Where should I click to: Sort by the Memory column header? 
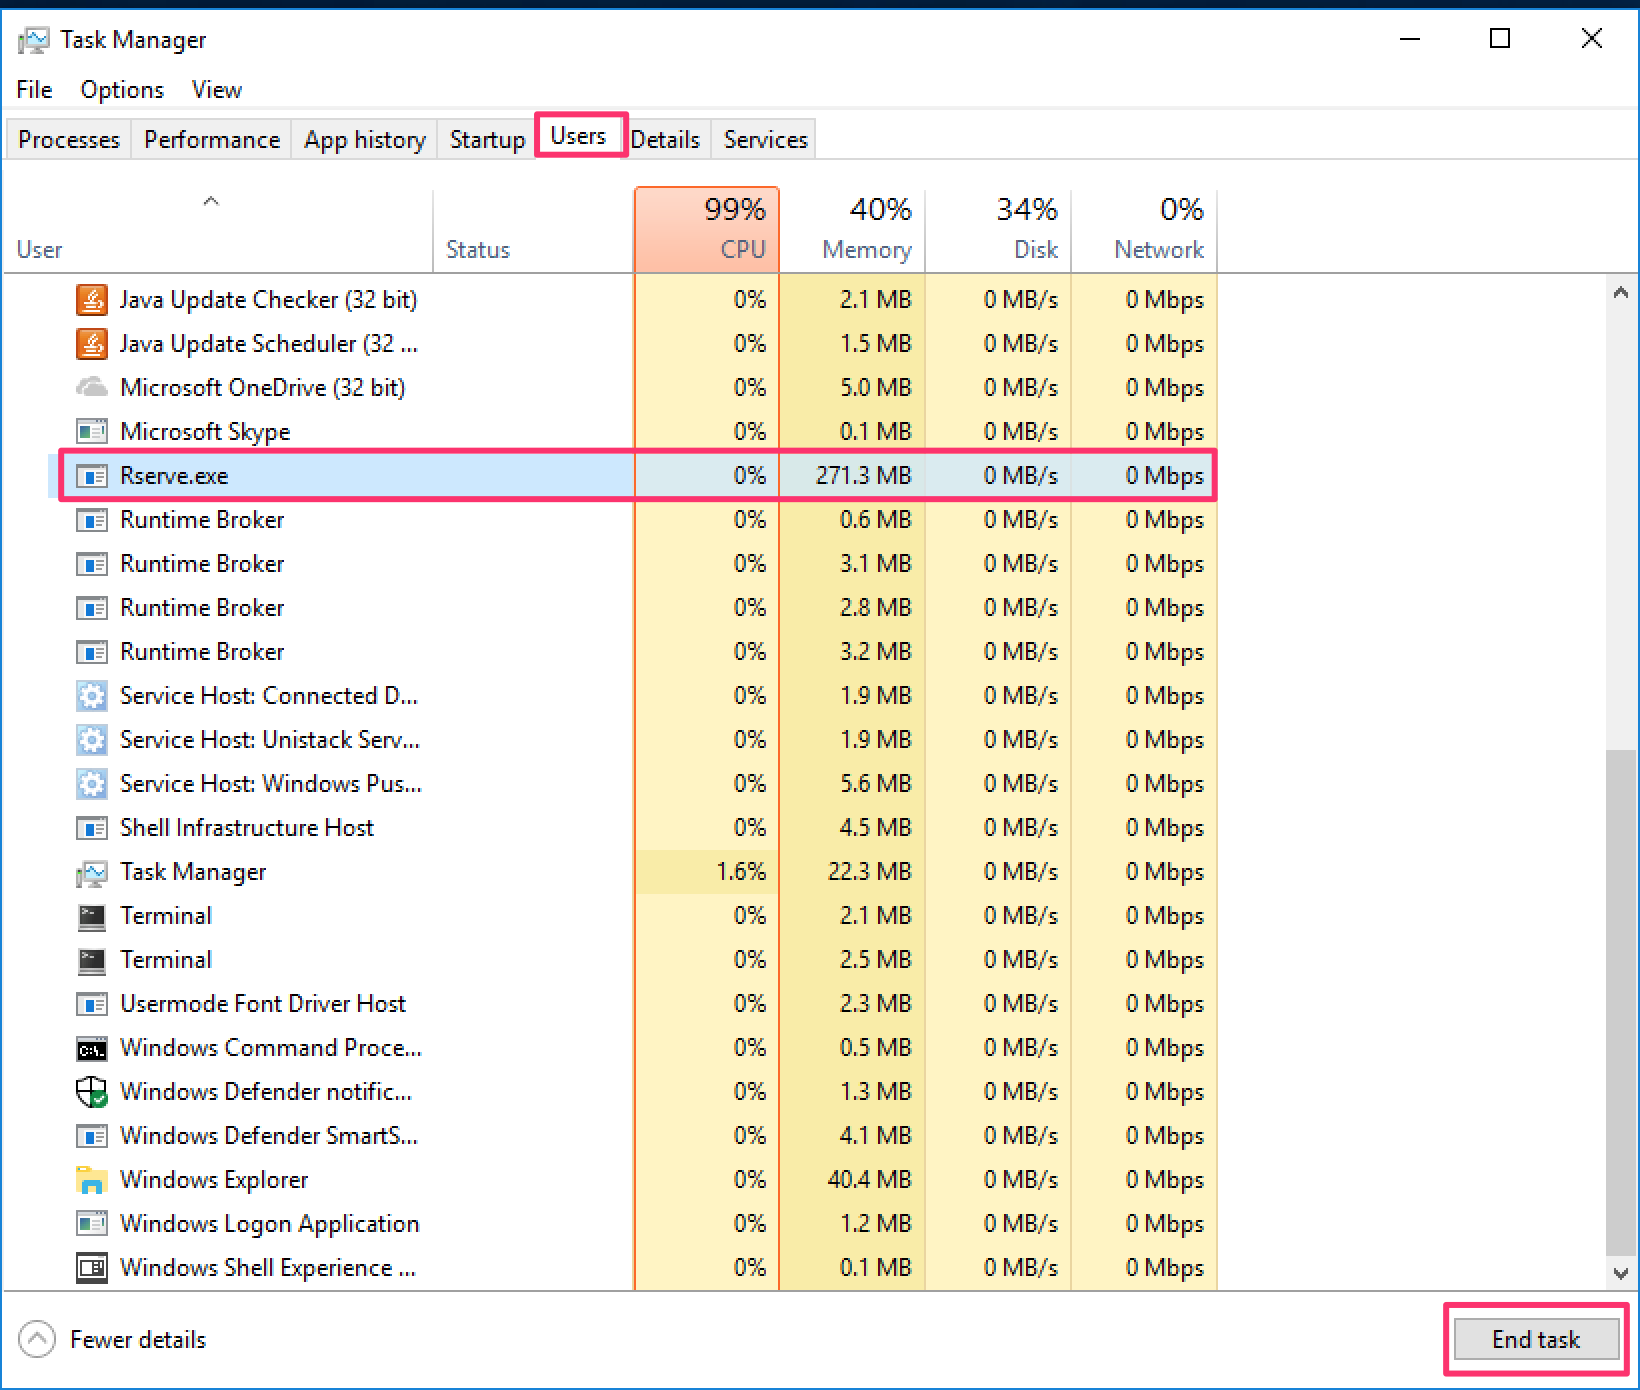pos(852,231)
